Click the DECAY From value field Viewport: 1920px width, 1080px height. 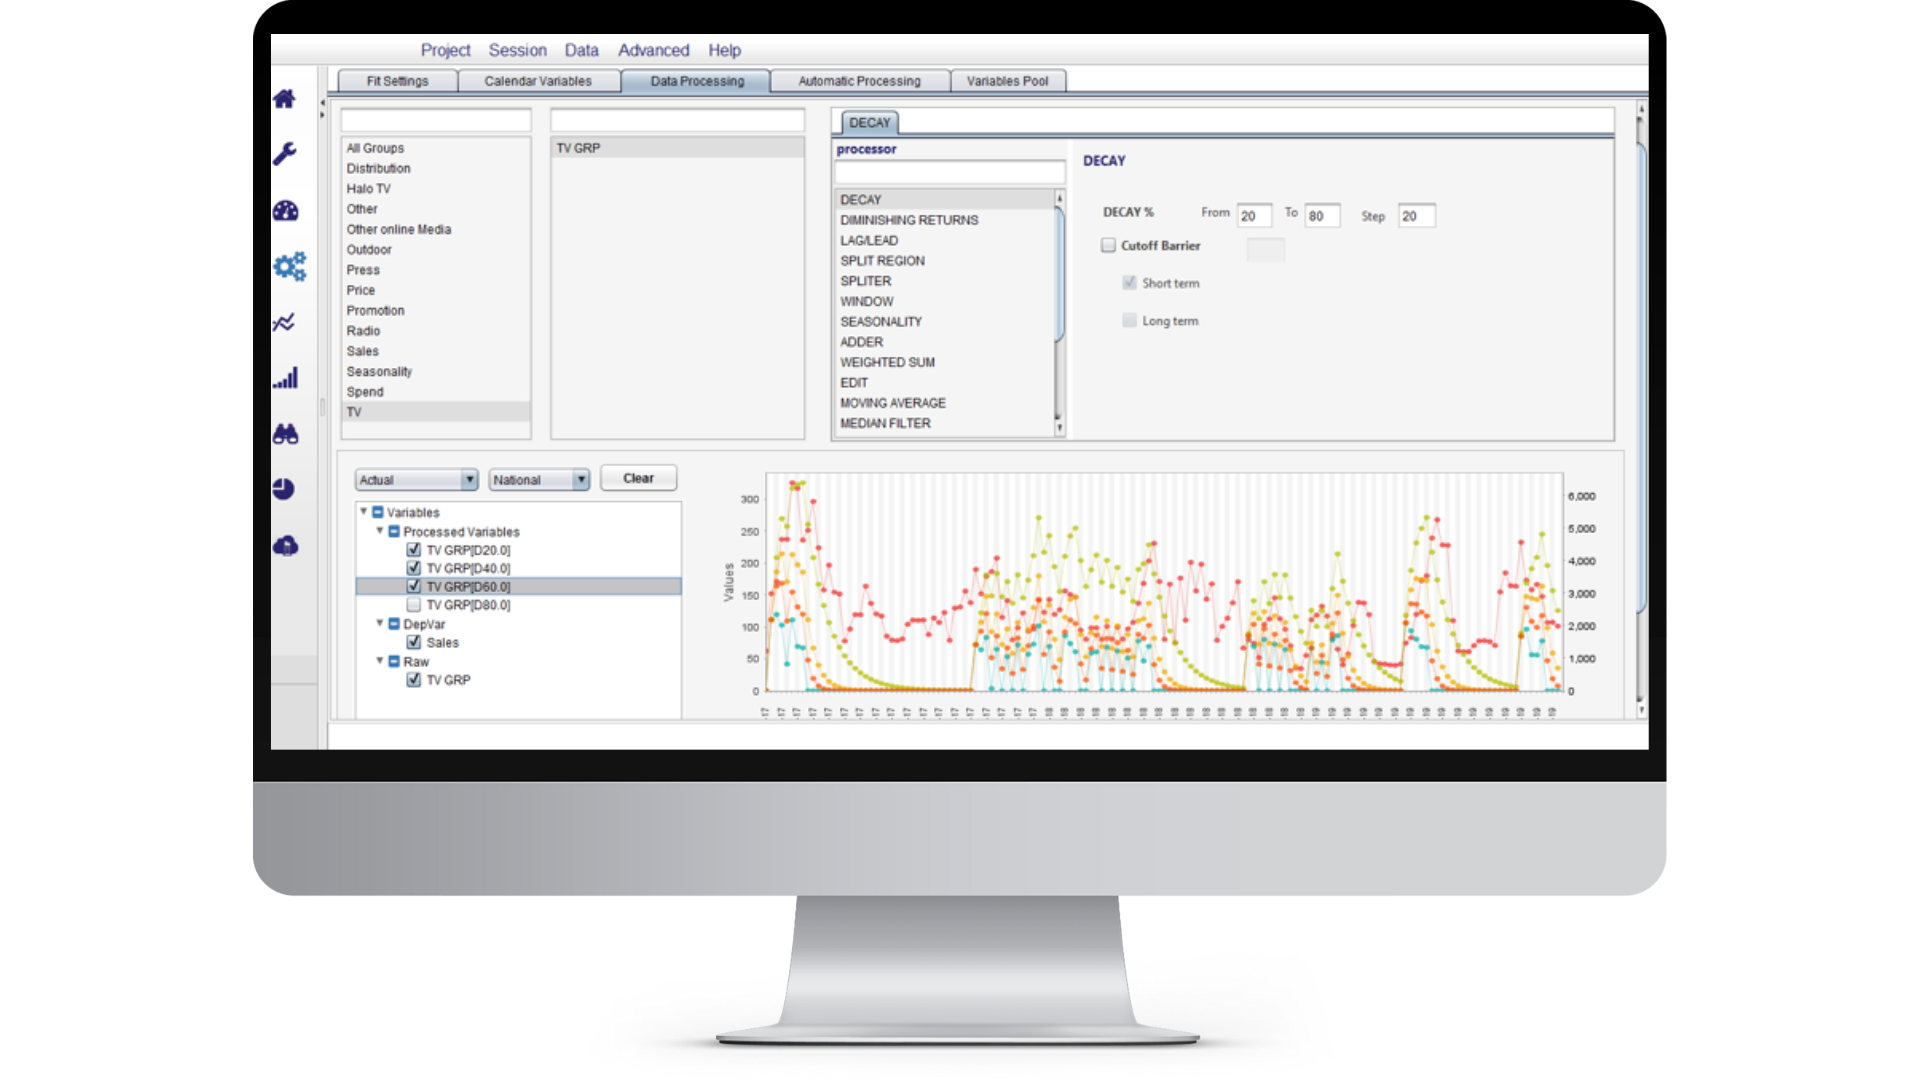point(1253,216)
